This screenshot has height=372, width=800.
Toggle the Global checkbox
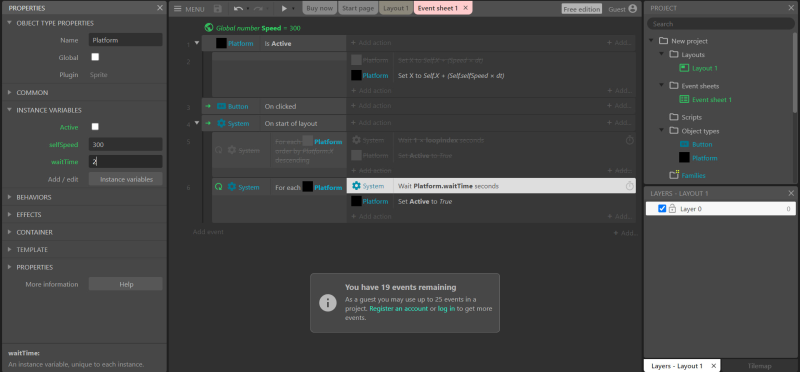pyautogui.click(x=95, y=57)
